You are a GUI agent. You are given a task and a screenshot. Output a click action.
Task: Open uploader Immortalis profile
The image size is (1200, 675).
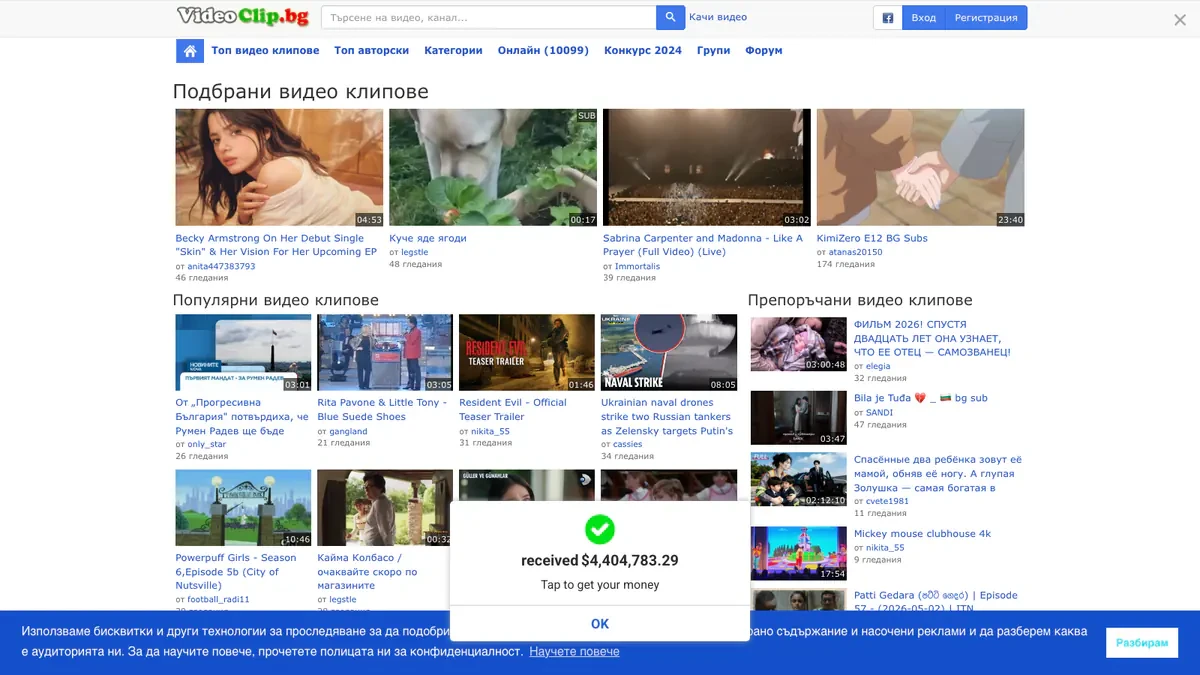click(x=637, y=266)
